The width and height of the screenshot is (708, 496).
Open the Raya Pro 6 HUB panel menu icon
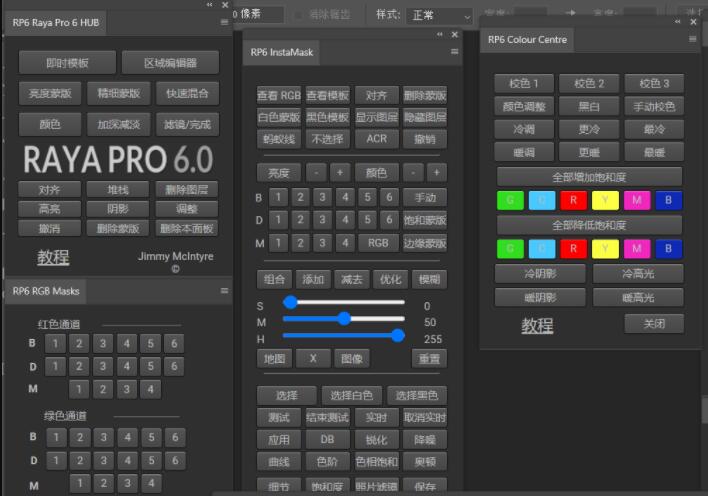click(x=224, y=22)
